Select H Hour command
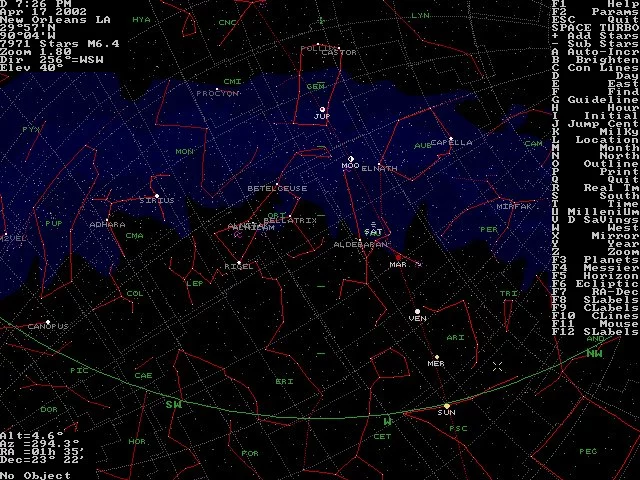 tap(596, 108)
